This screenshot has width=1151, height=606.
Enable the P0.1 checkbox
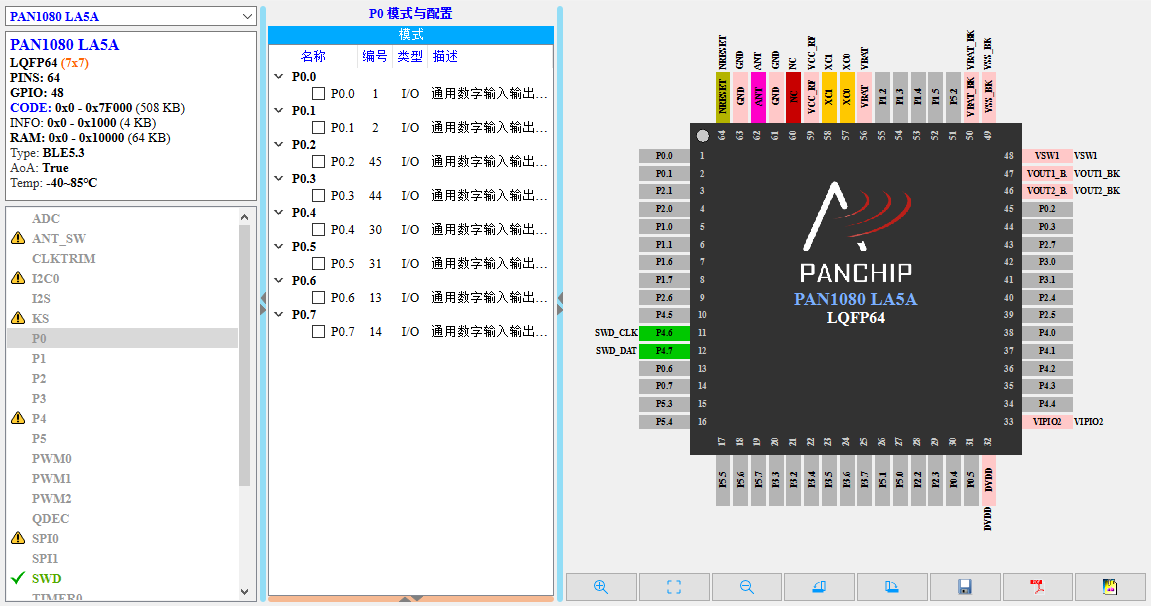pyautogui.click(x=319, y=128)
